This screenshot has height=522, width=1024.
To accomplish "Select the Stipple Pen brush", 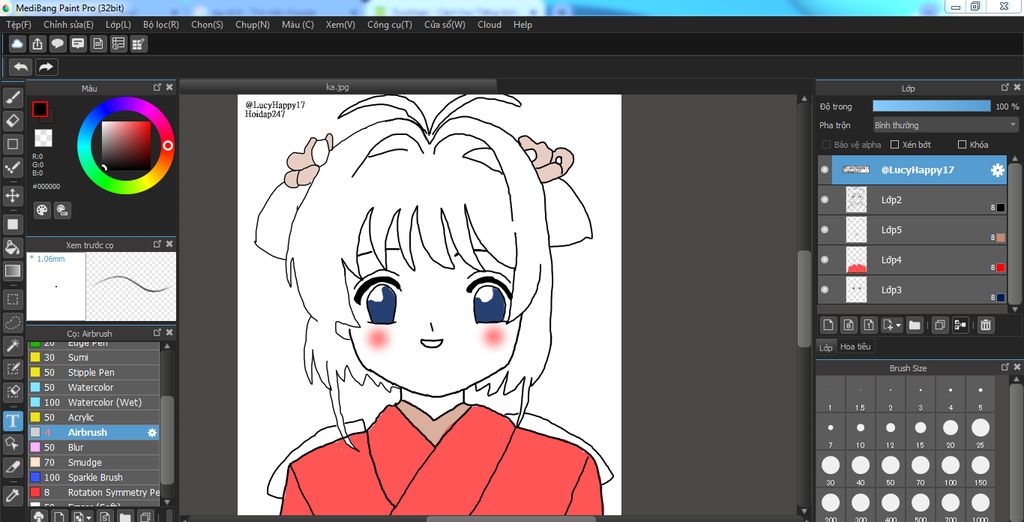I will point(93,372).
